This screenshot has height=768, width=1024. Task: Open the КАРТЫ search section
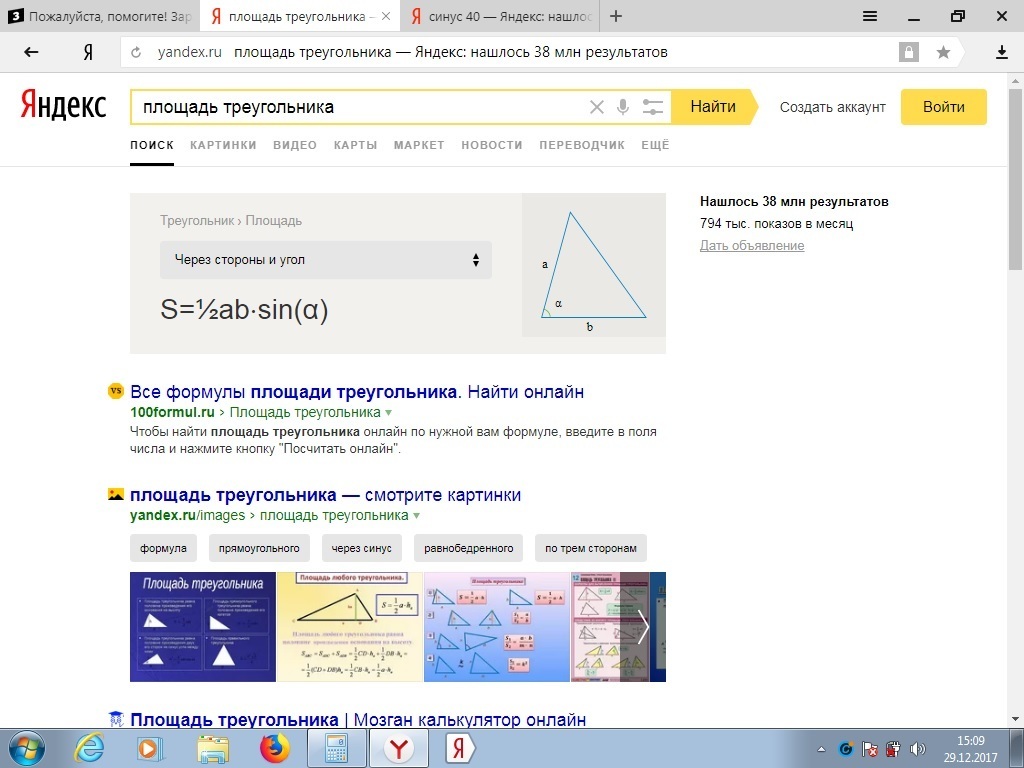355,145
